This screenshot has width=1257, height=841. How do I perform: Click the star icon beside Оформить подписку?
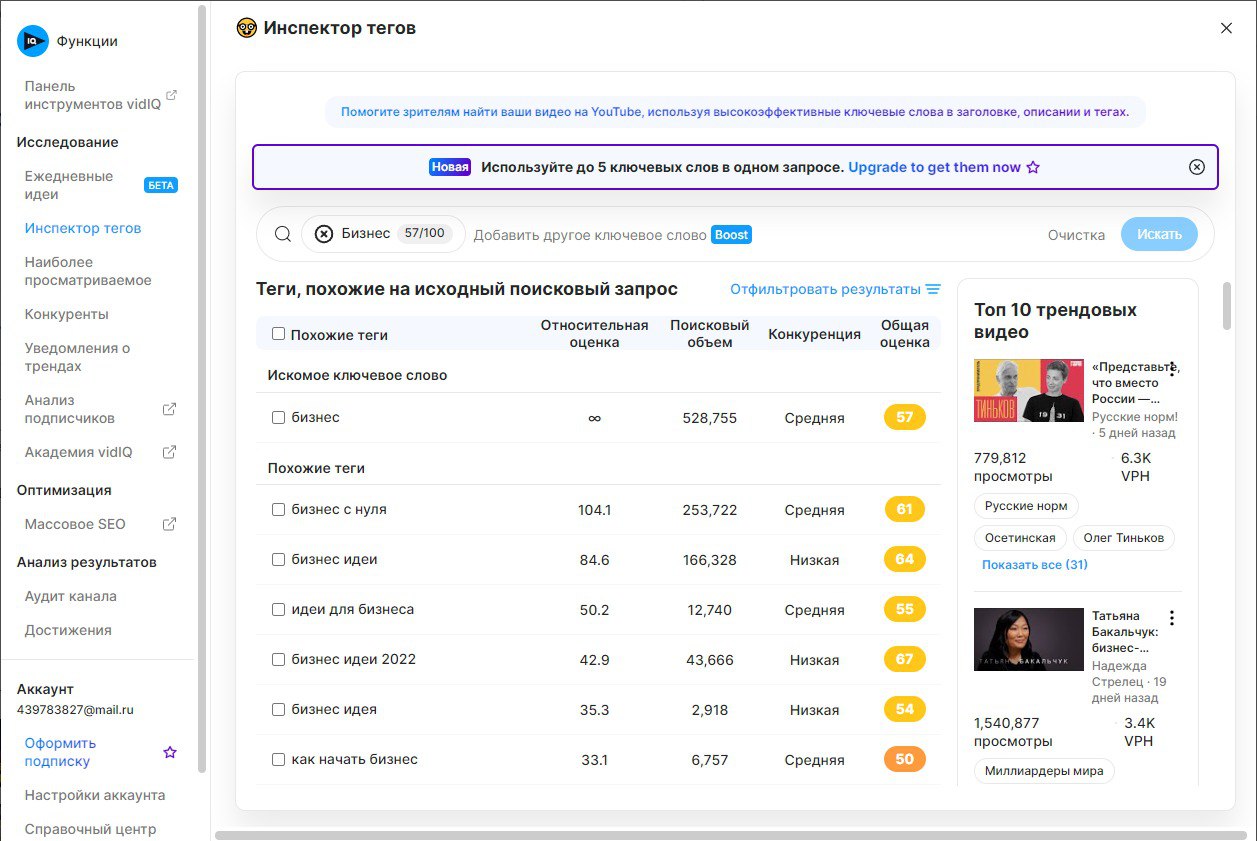pos(170,752)
